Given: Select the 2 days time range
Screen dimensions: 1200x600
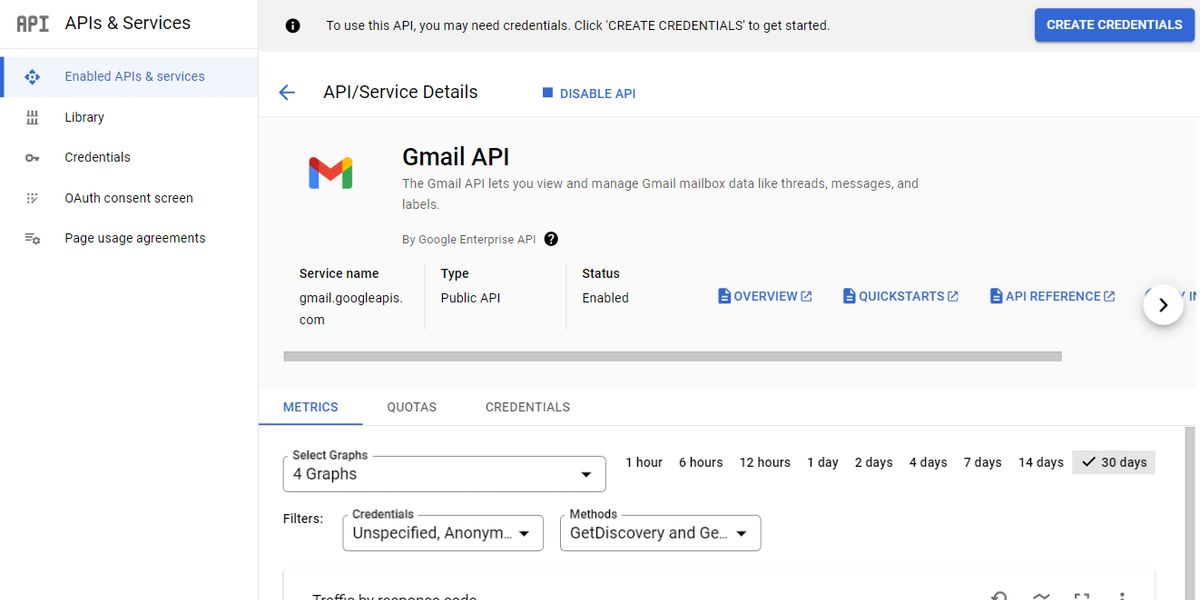Looking at the screenshot, I should pyautogui.click(x=874, y=462).
